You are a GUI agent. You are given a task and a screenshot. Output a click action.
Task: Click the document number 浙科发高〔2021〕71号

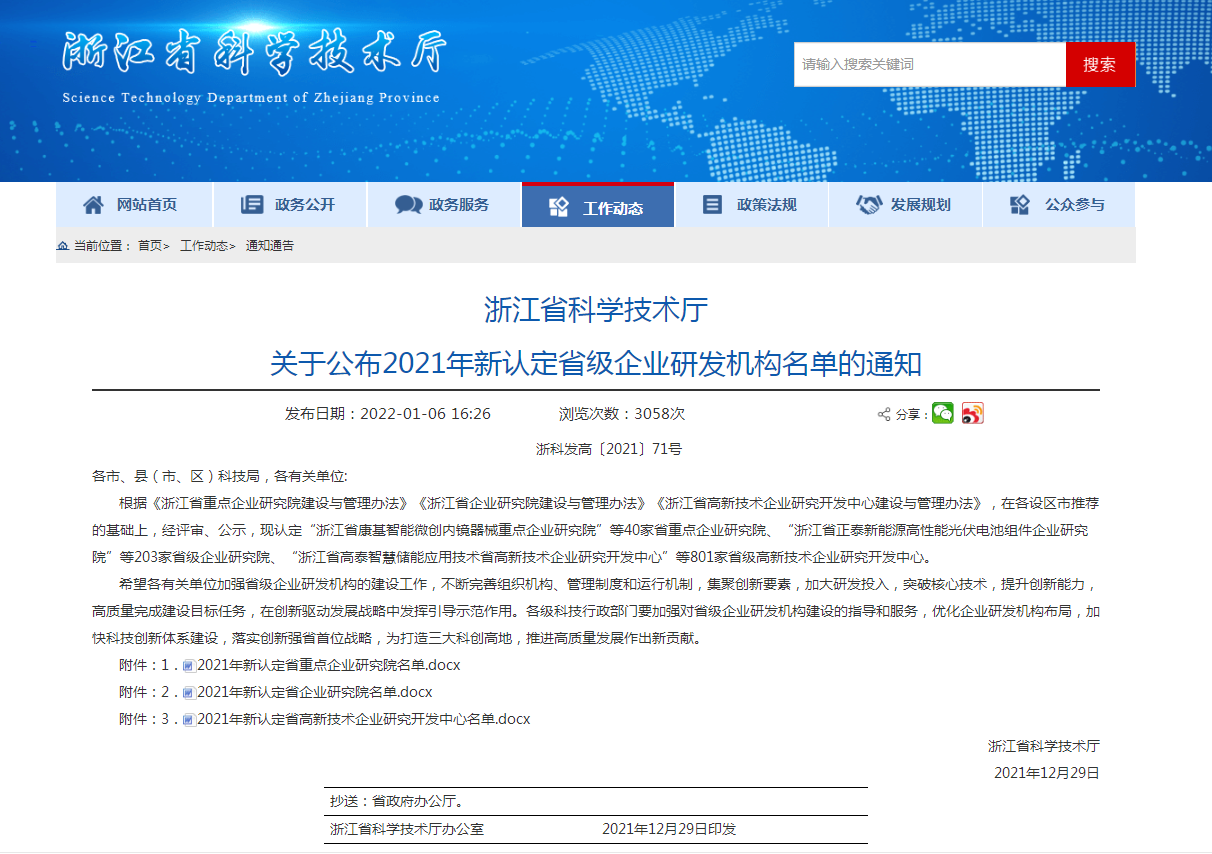[x=609, y=450]
